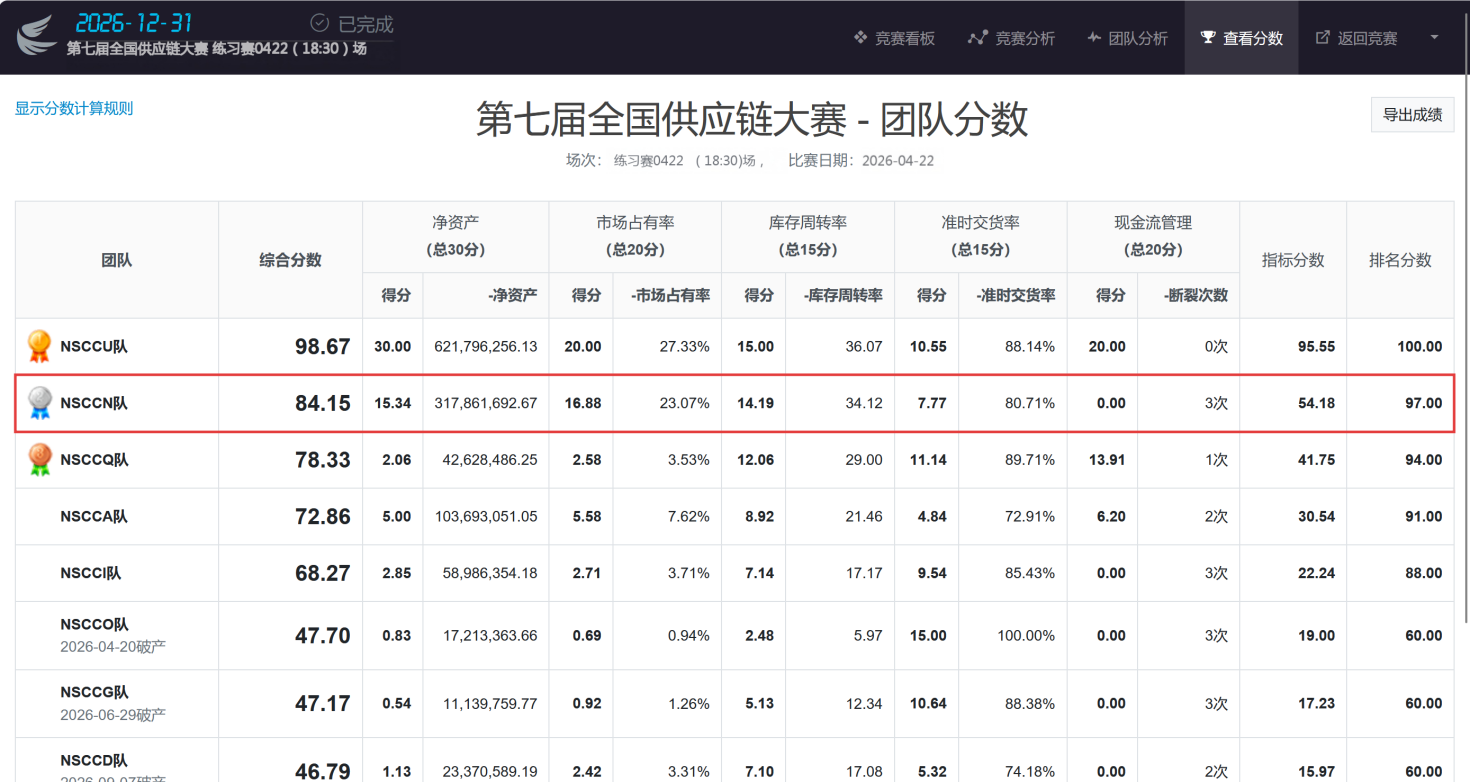Image resolution: width=1470 pixels, height=782 pixels.
Task: Click the overall score 72.86
Action: (322, 517)
